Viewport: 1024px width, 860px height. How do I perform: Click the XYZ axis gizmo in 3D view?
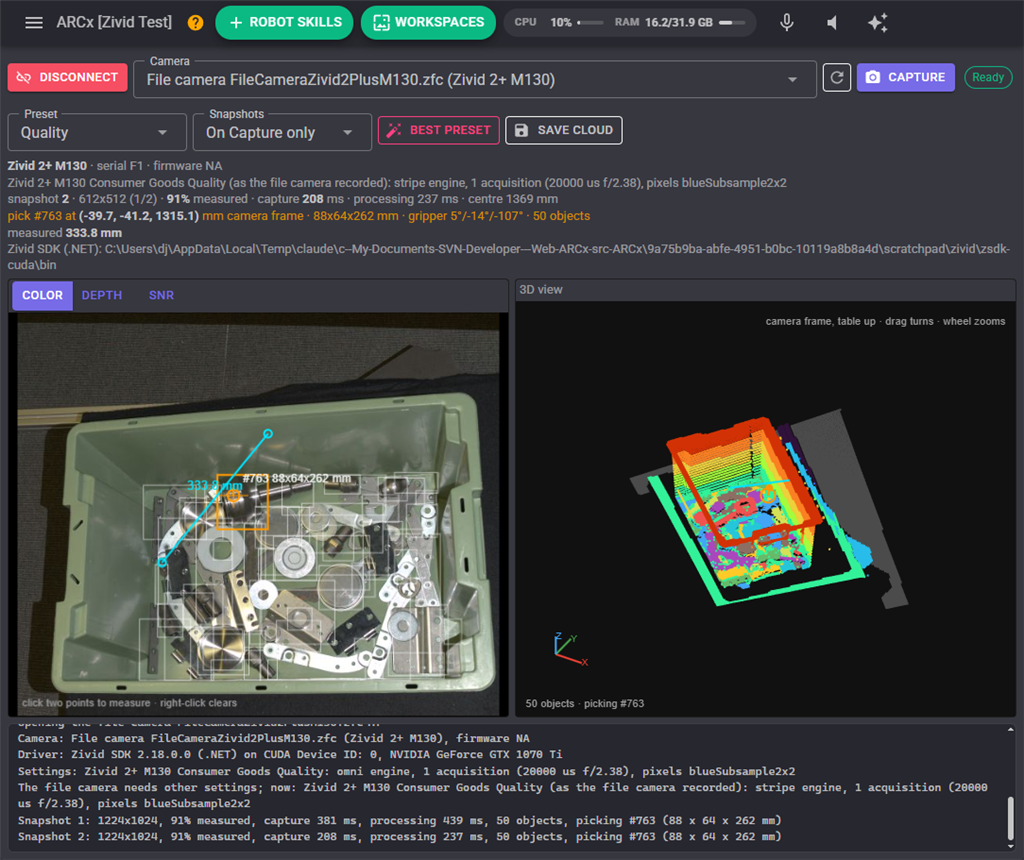coord(569,649)
